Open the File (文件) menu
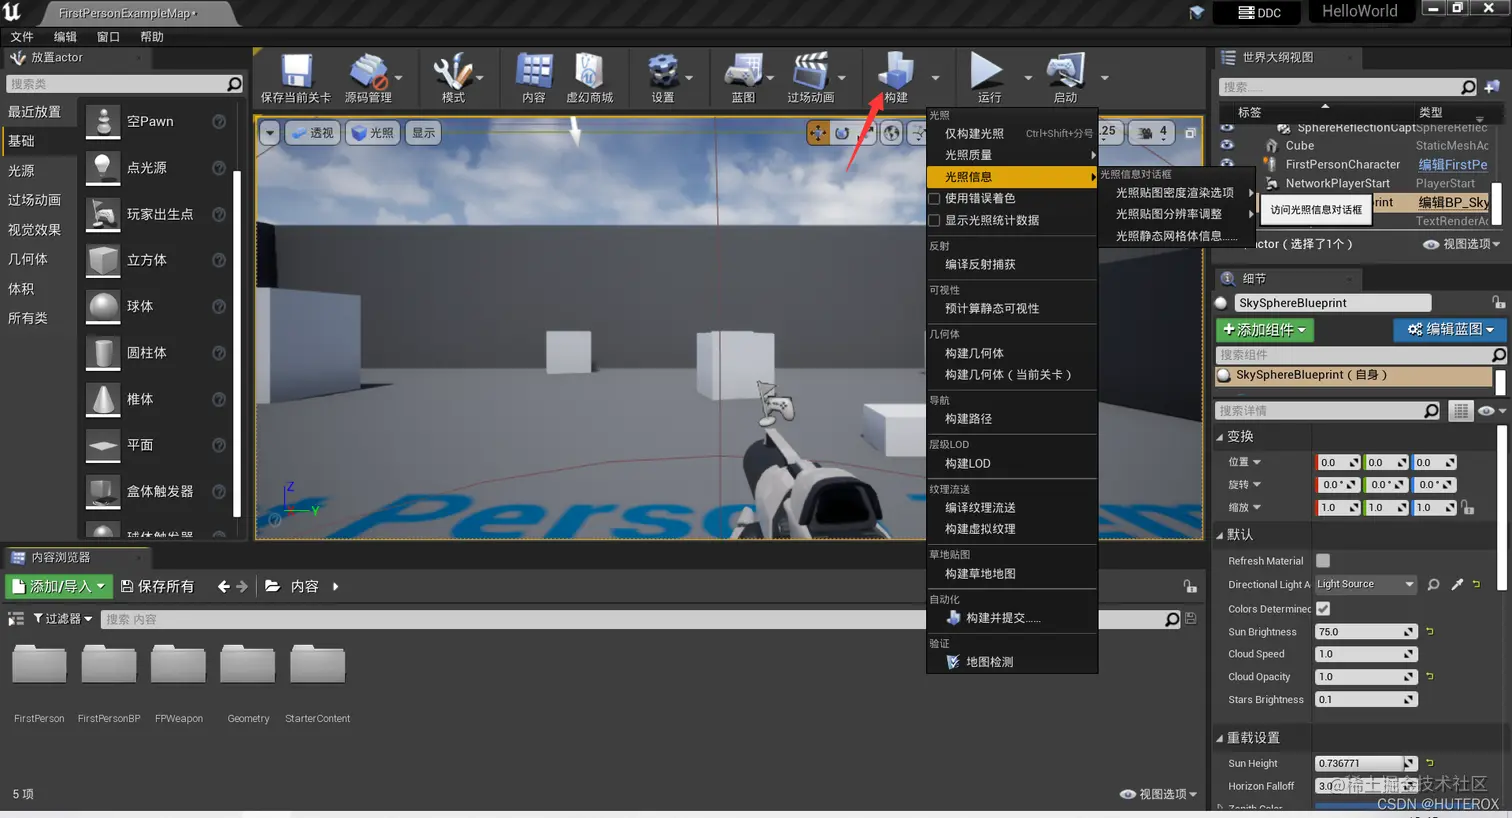This screenshot has height=818, width=1512. pos(22,37)
